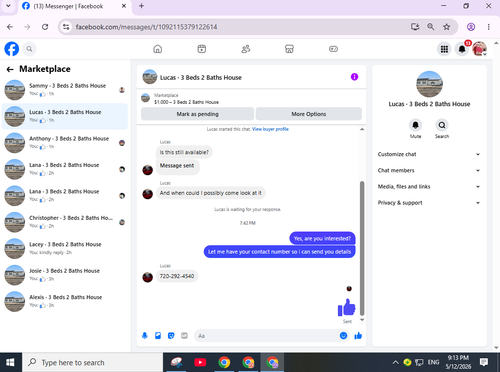
Task: Bookmark this page with star icon
Action: pos(447,27)
